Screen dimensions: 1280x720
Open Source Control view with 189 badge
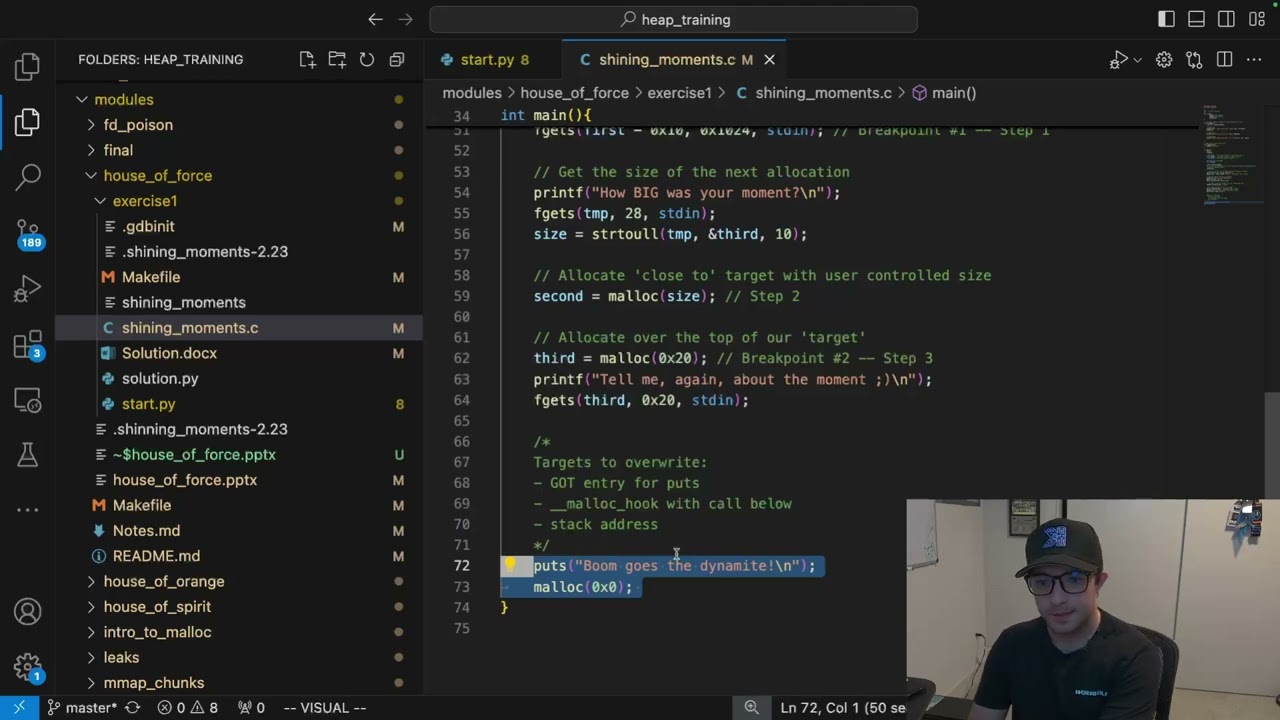(28, 234)
